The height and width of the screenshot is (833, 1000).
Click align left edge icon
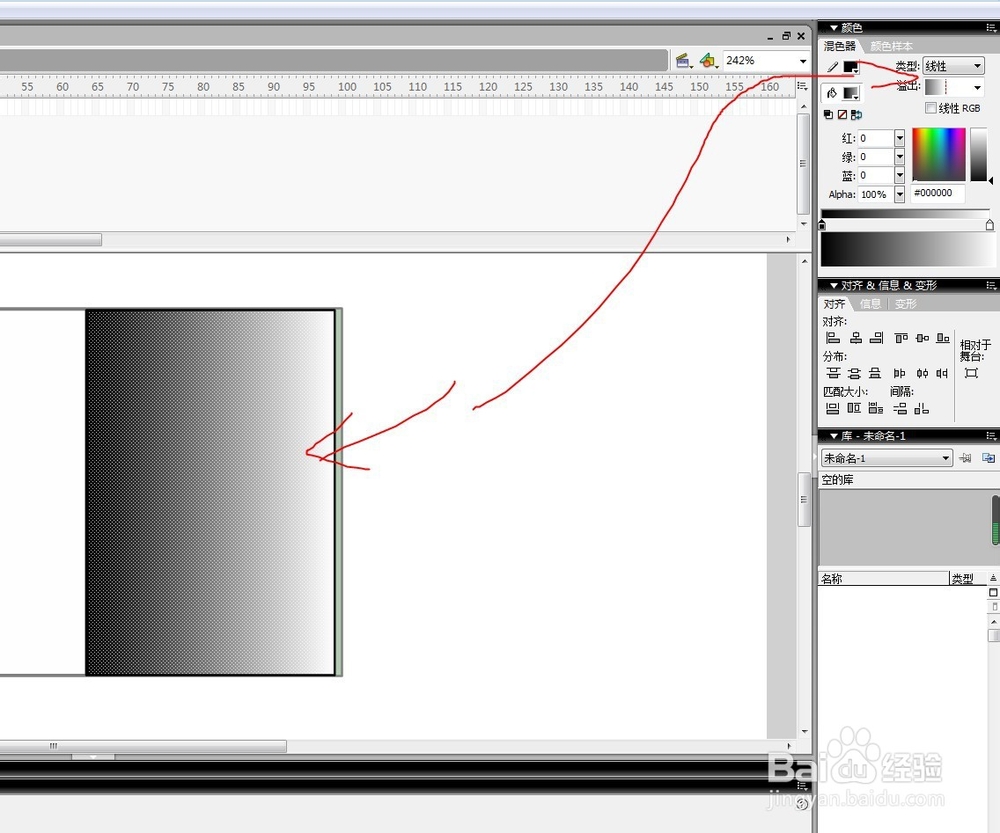(833, 338)
